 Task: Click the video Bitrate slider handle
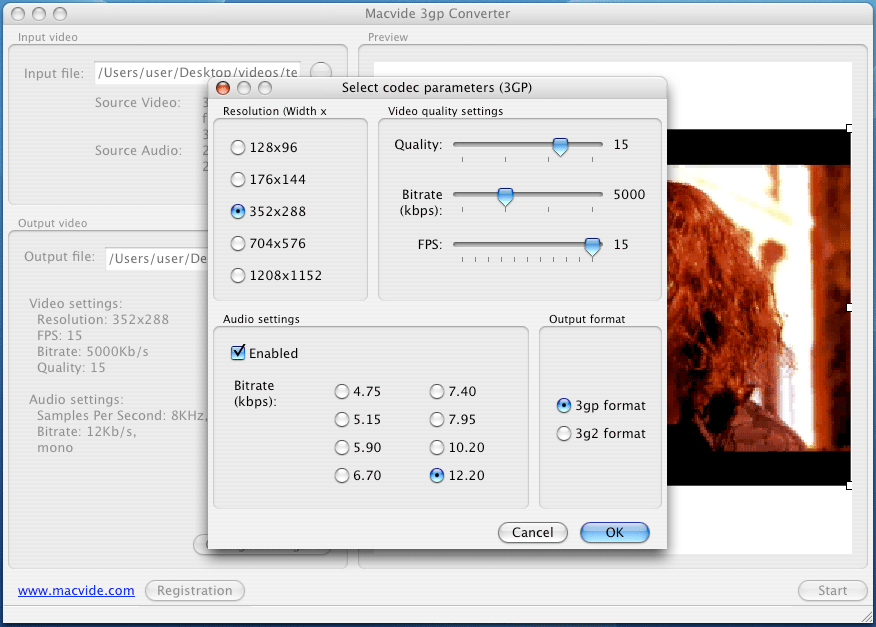tap(506, 196)
